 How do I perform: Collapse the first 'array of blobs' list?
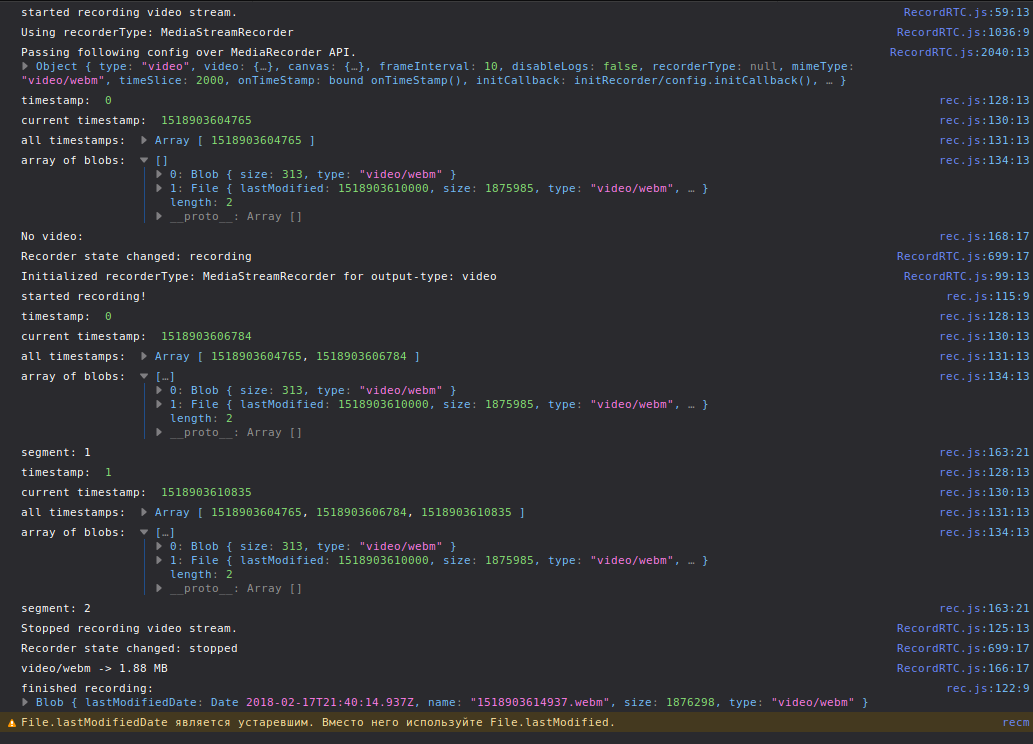tap(144, 160)
